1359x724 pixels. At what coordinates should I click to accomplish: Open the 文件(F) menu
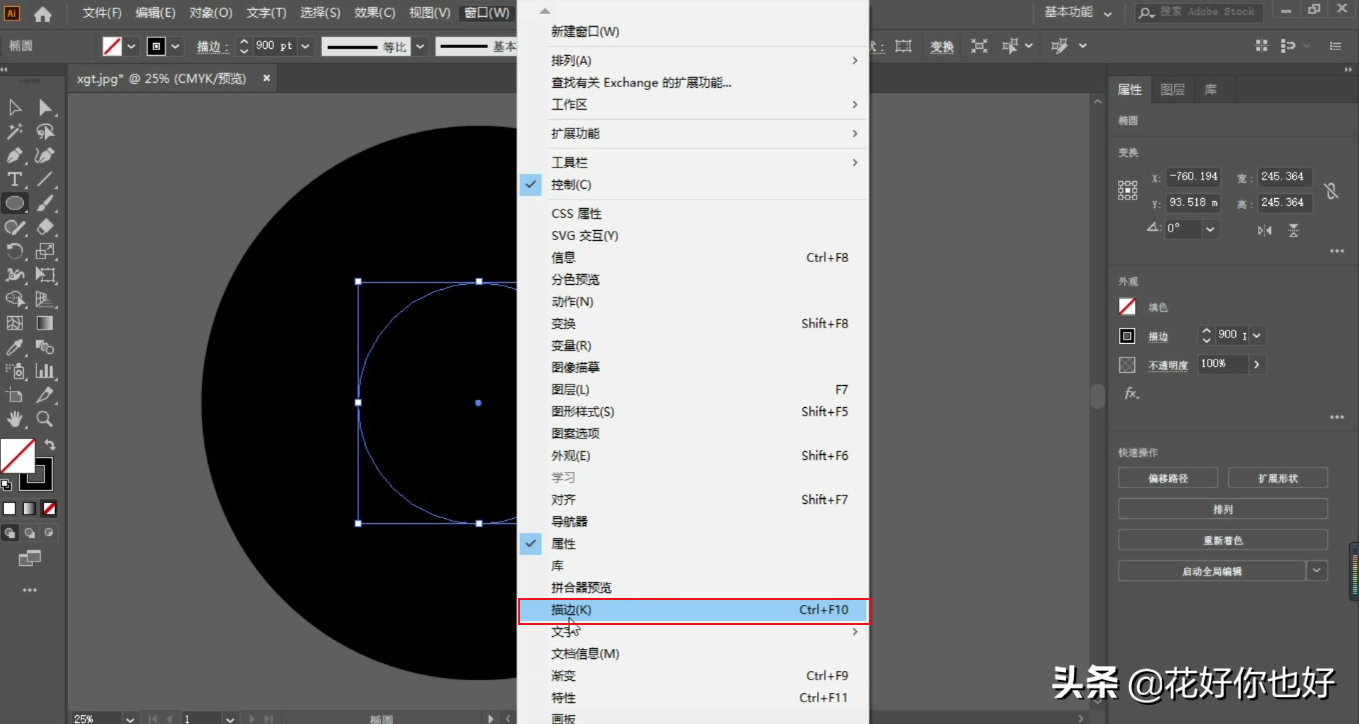click(x=102, y=13)
